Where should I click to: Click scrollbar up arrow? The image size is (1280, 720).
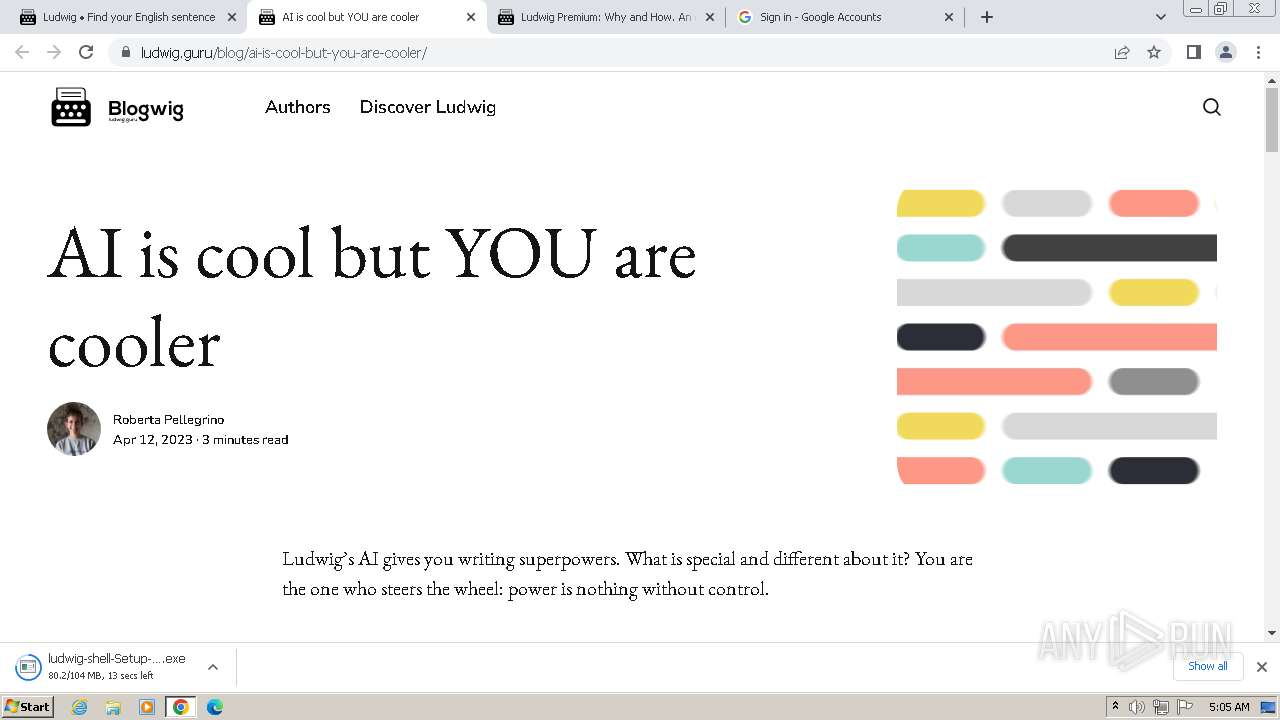1272,79
